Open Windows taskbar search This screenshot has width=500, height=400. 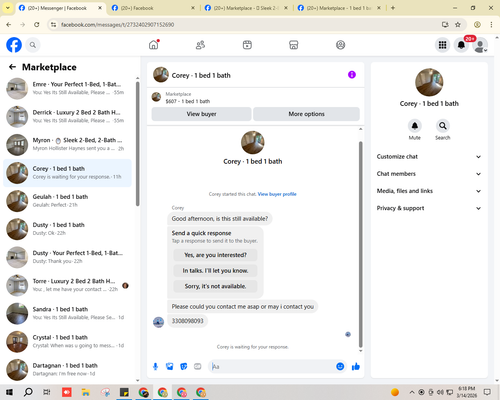tap(28, 392)
